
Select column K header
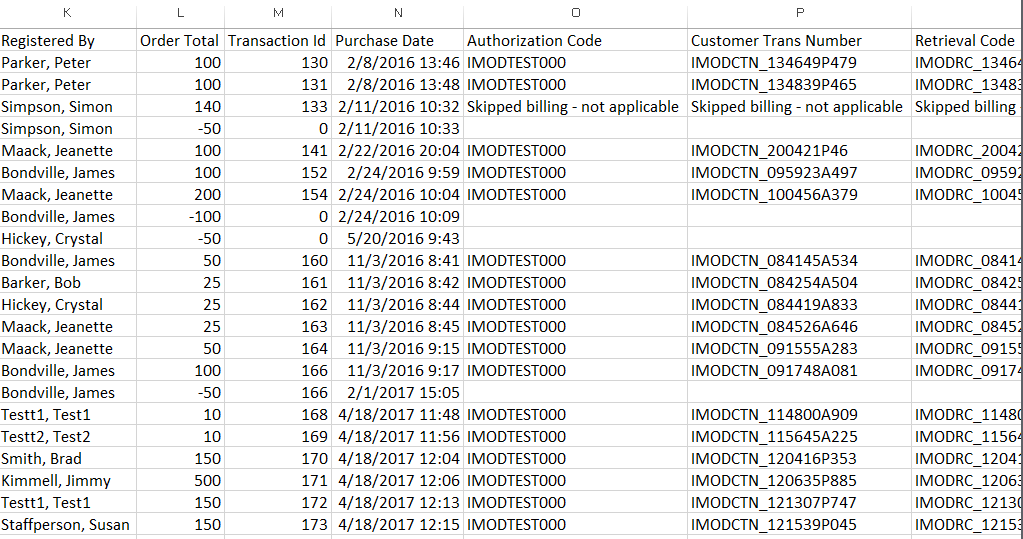[67, 13]
